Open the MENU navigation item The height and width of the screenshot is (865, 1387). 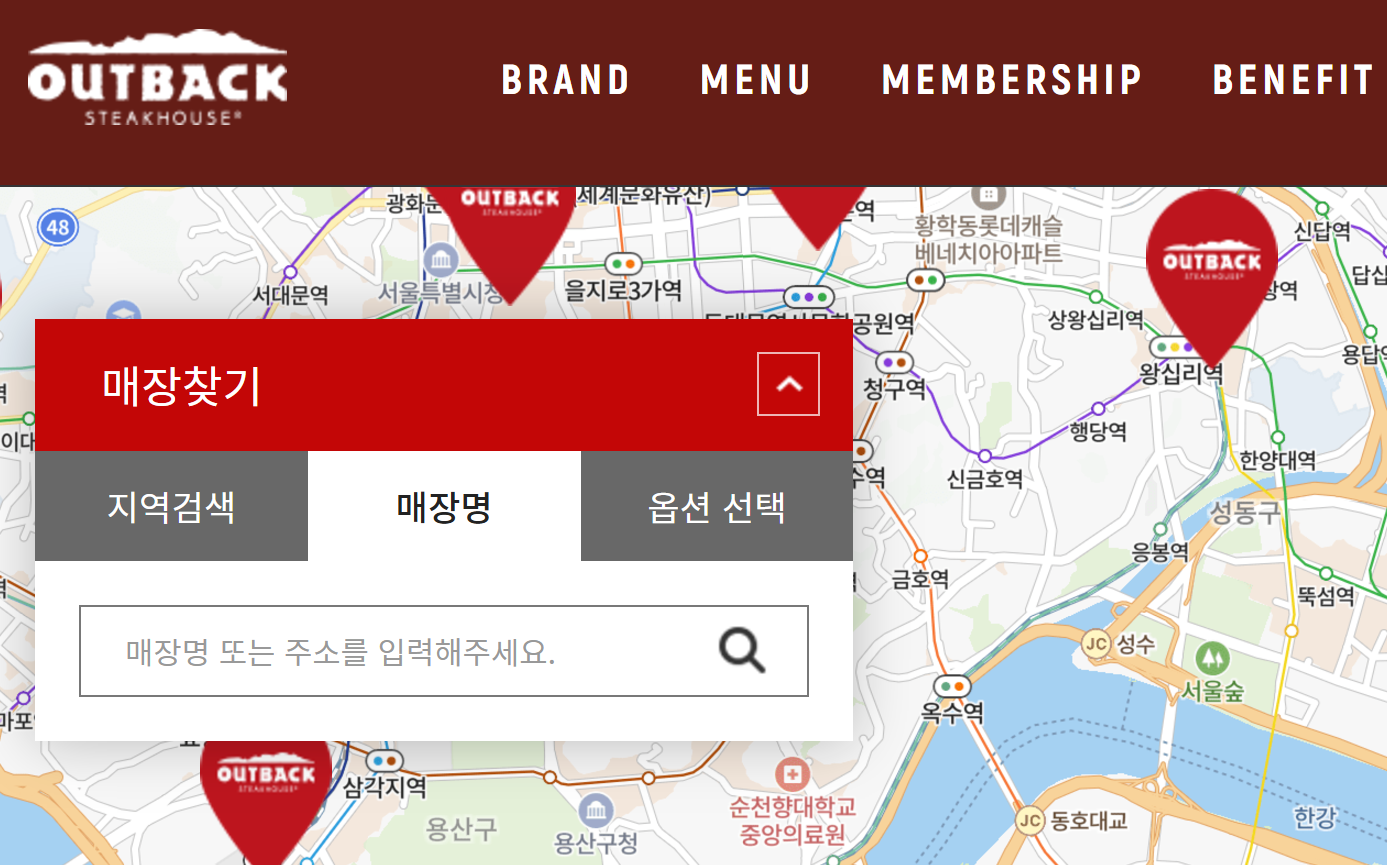(756, 80)
